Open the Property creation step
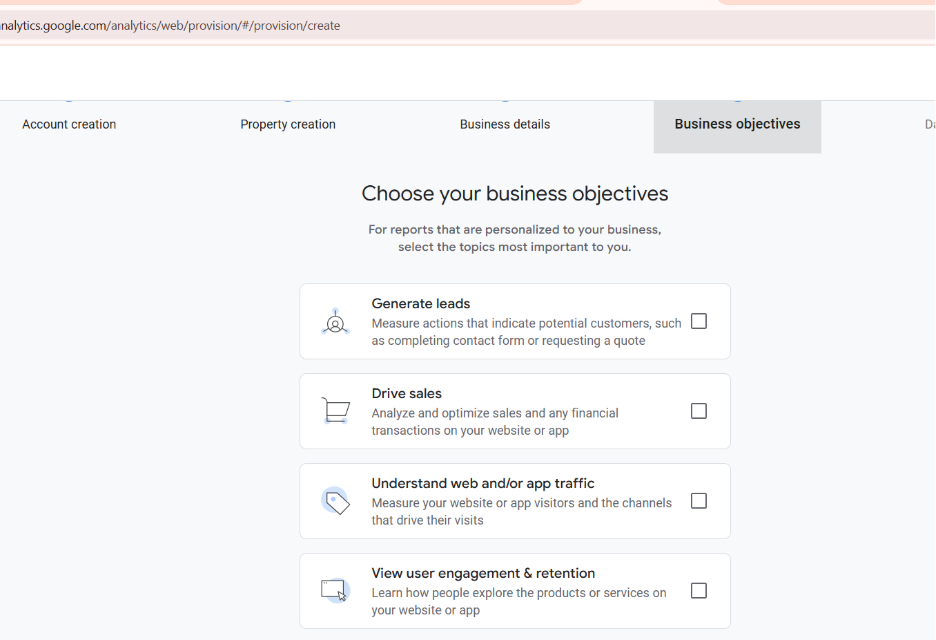 coord(287,124)
